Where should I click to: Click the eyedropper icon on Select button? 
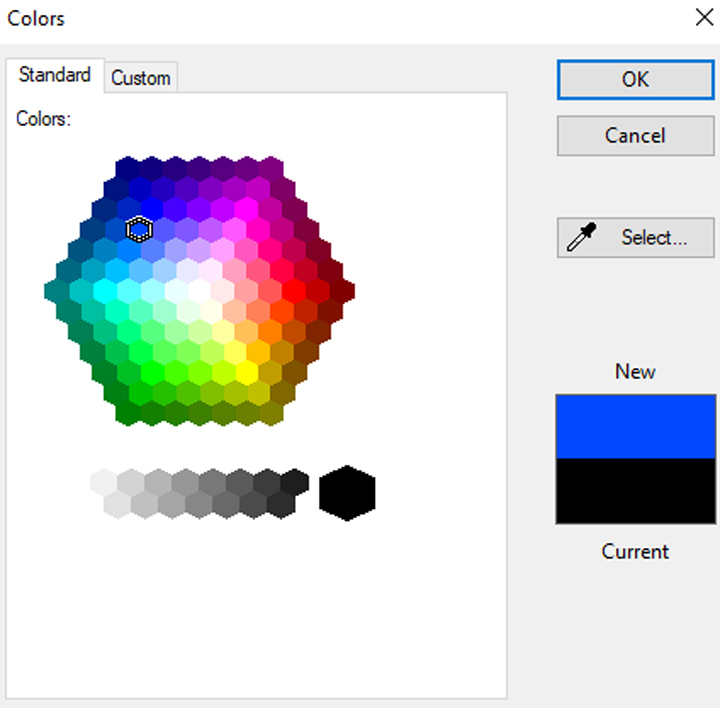point(583,239)
